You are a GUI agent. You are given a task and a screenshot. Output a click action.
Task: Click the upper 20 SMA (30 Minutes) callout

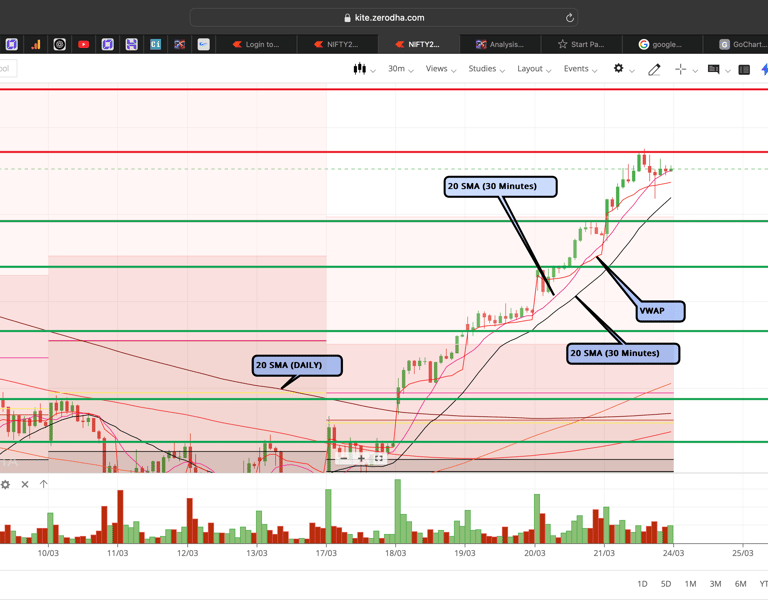pos(500,187)
